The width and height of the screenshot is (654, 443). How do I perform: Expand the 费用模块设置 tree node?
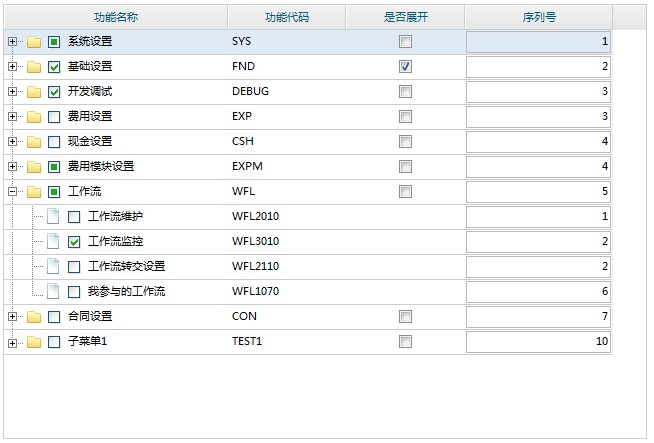coord(12,167)
